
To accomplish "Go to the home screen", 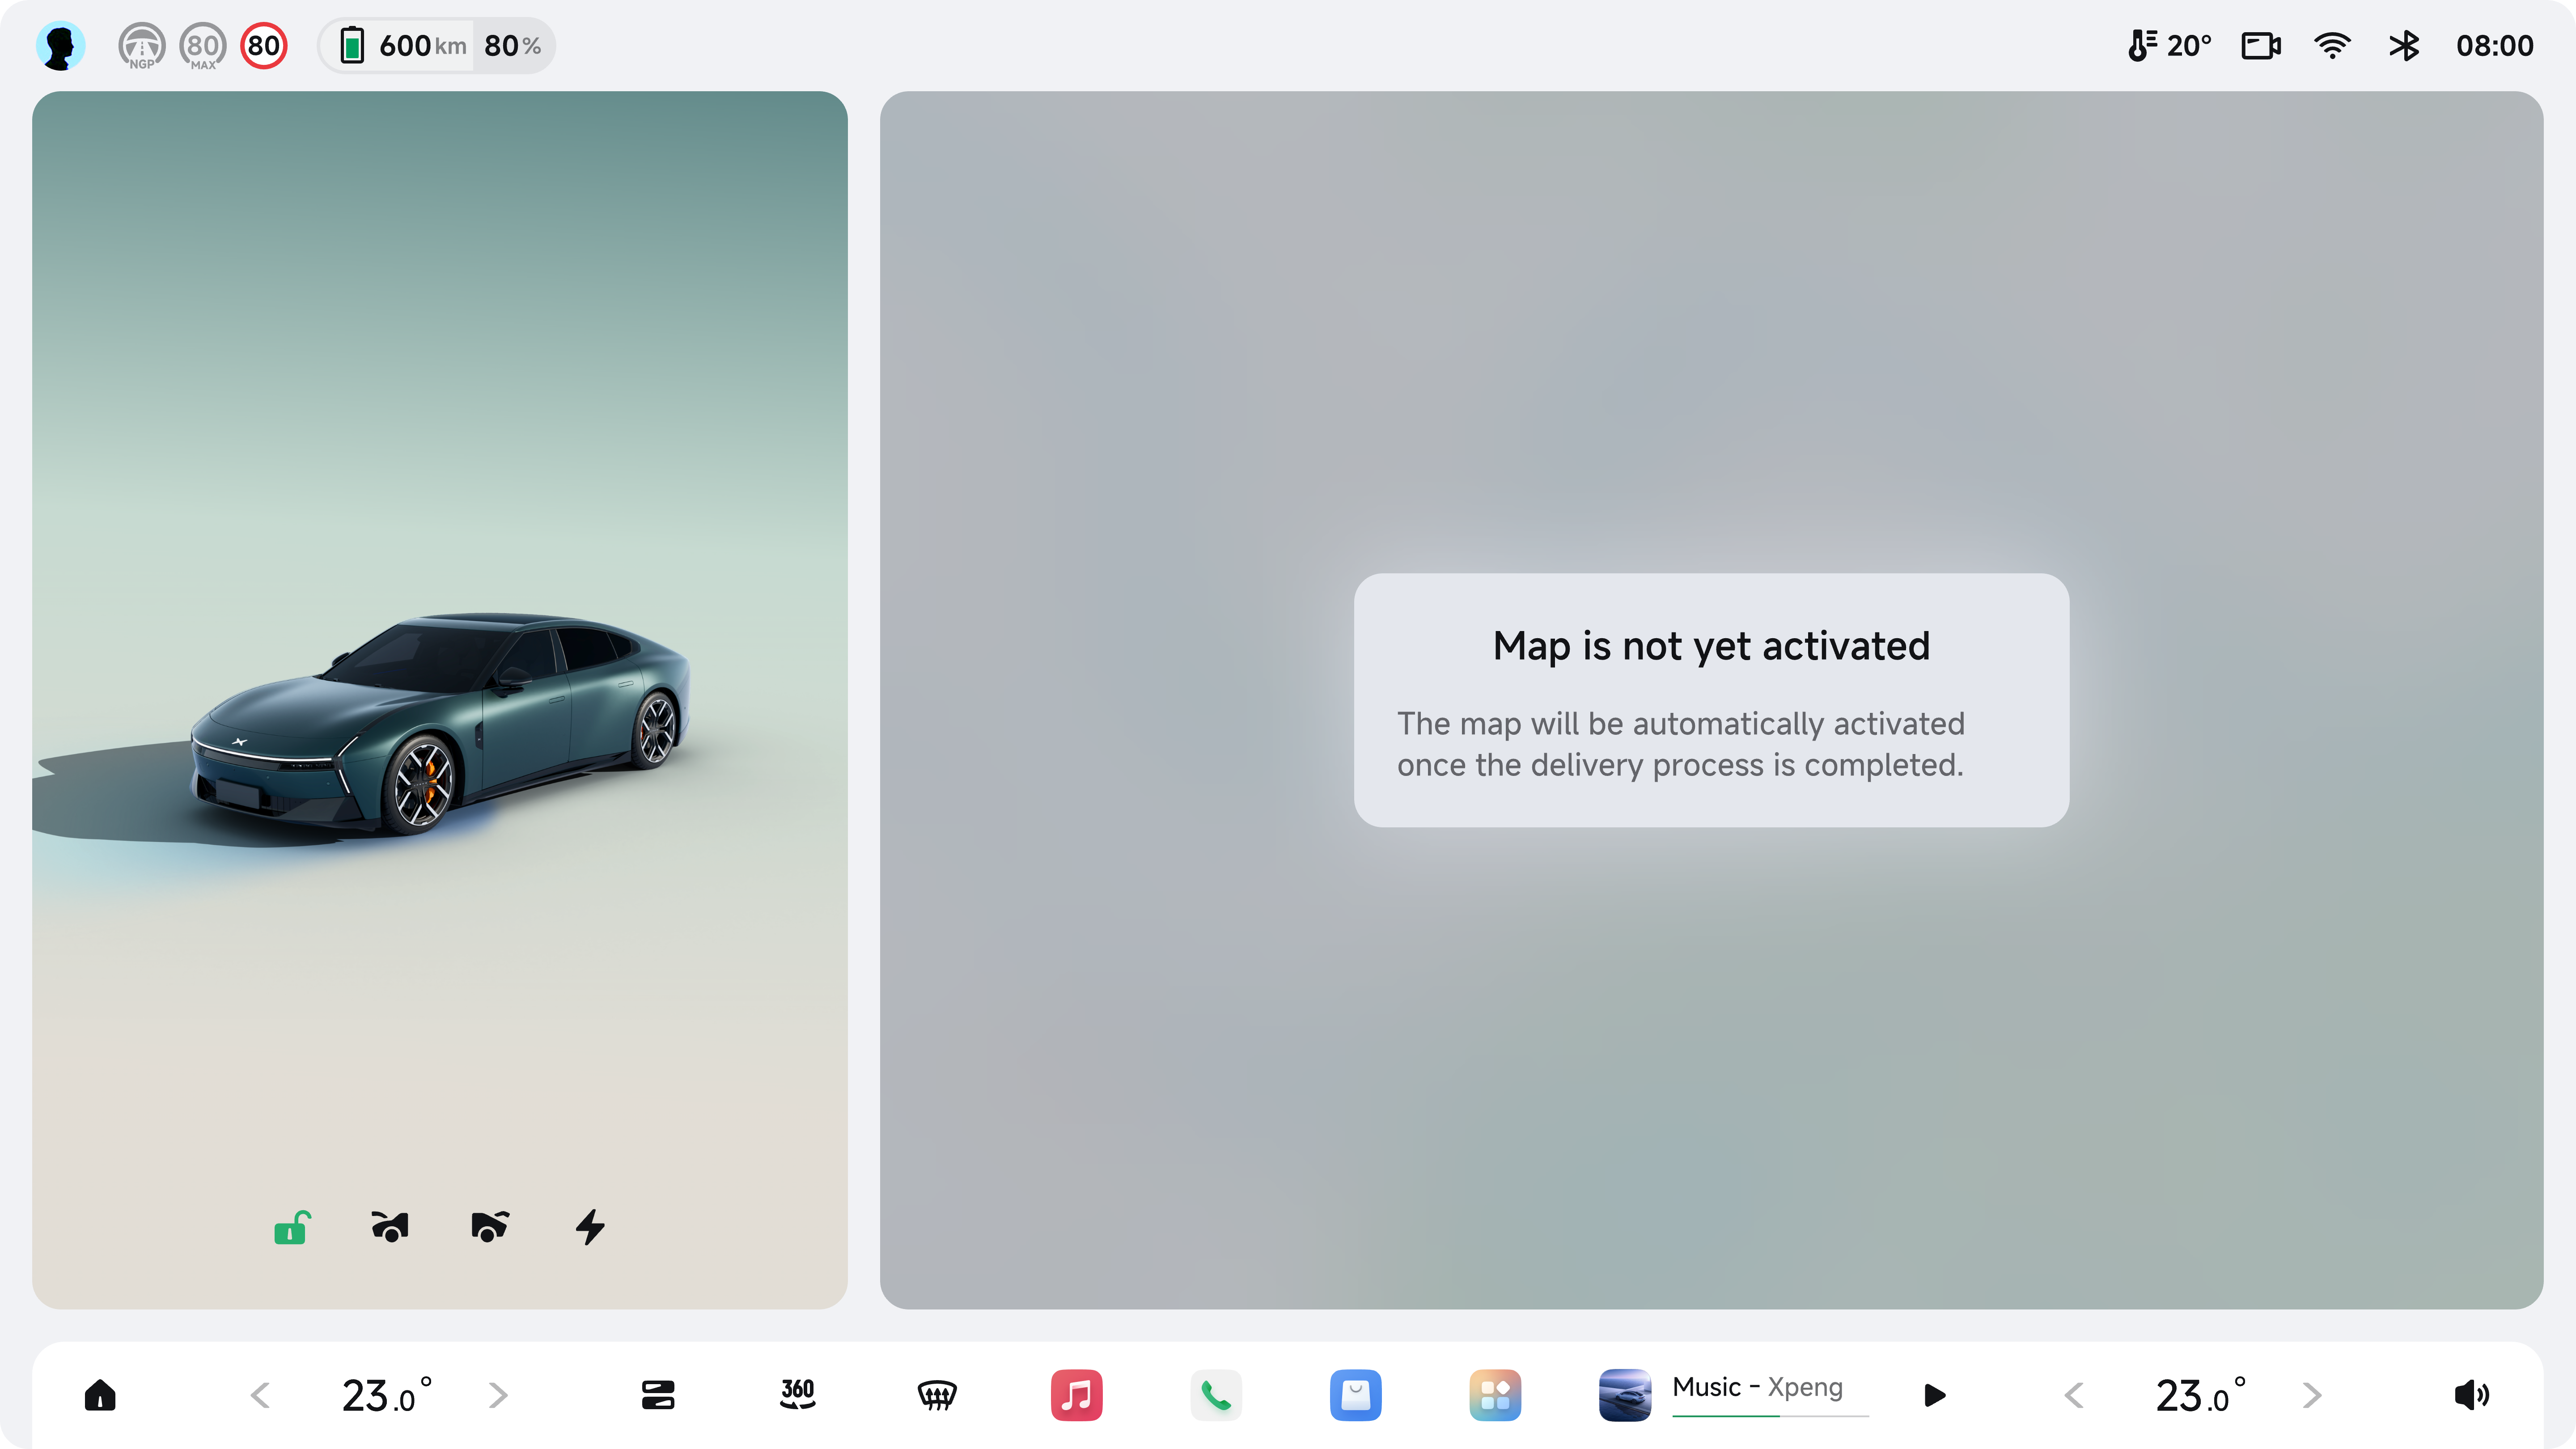I will pyautogui.click(x=100, y=1395).
